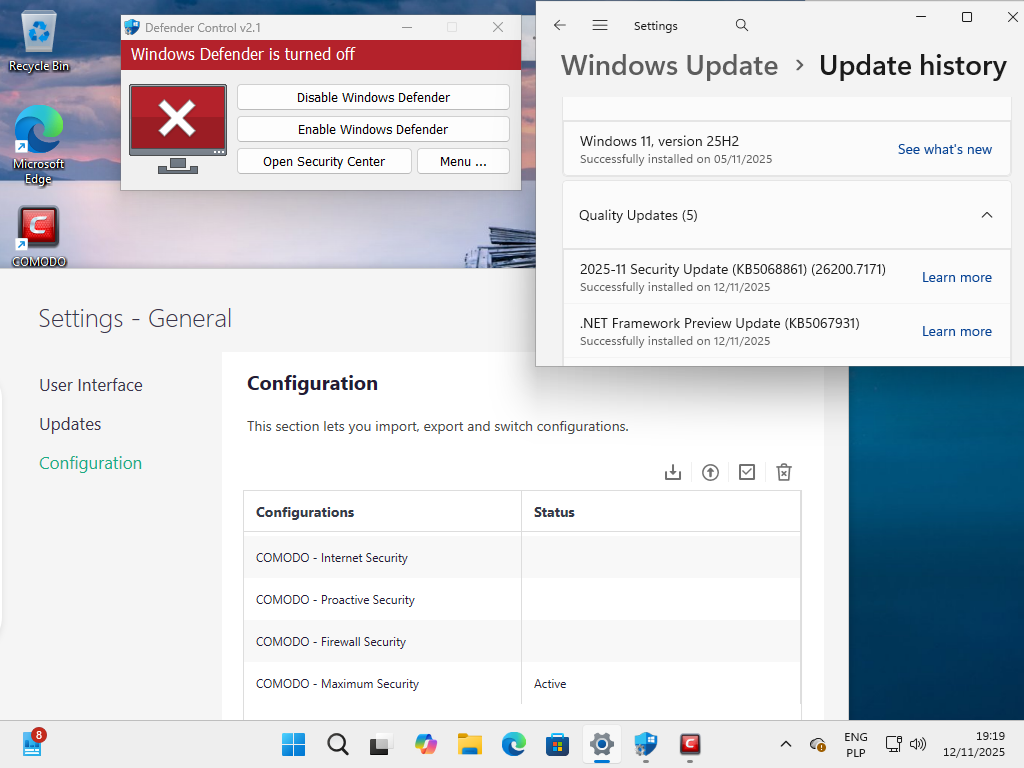
Task: Open Learn more for KB5067931 update
Action: pos(957,331)
